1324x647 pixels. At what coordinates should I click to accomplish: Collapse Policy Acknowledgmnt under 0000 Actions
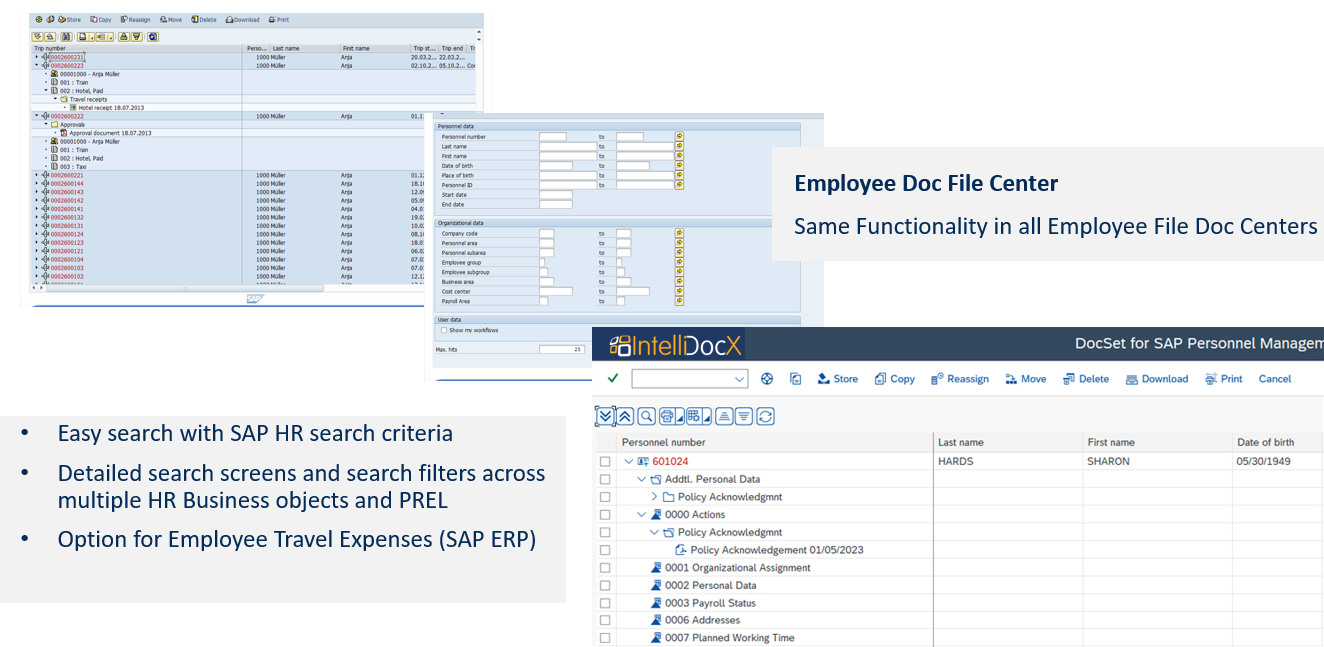point(655,532)
